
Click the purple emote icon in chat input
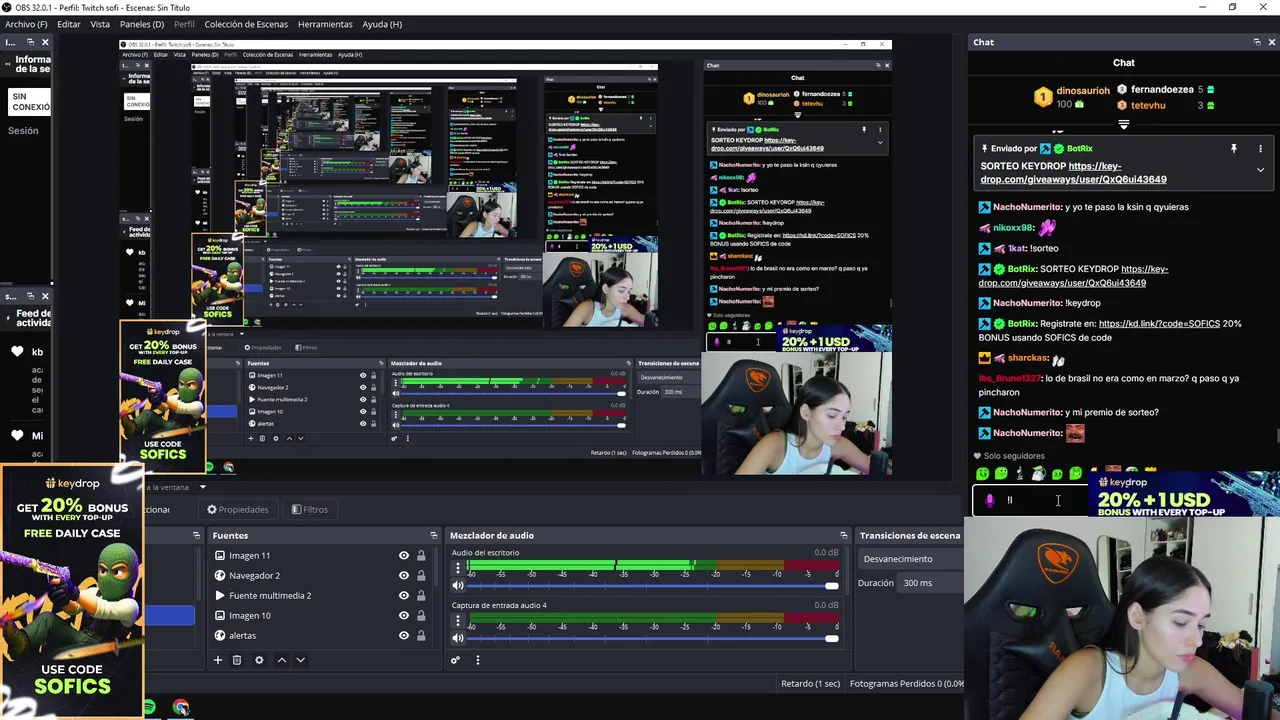tap(990, 500)
